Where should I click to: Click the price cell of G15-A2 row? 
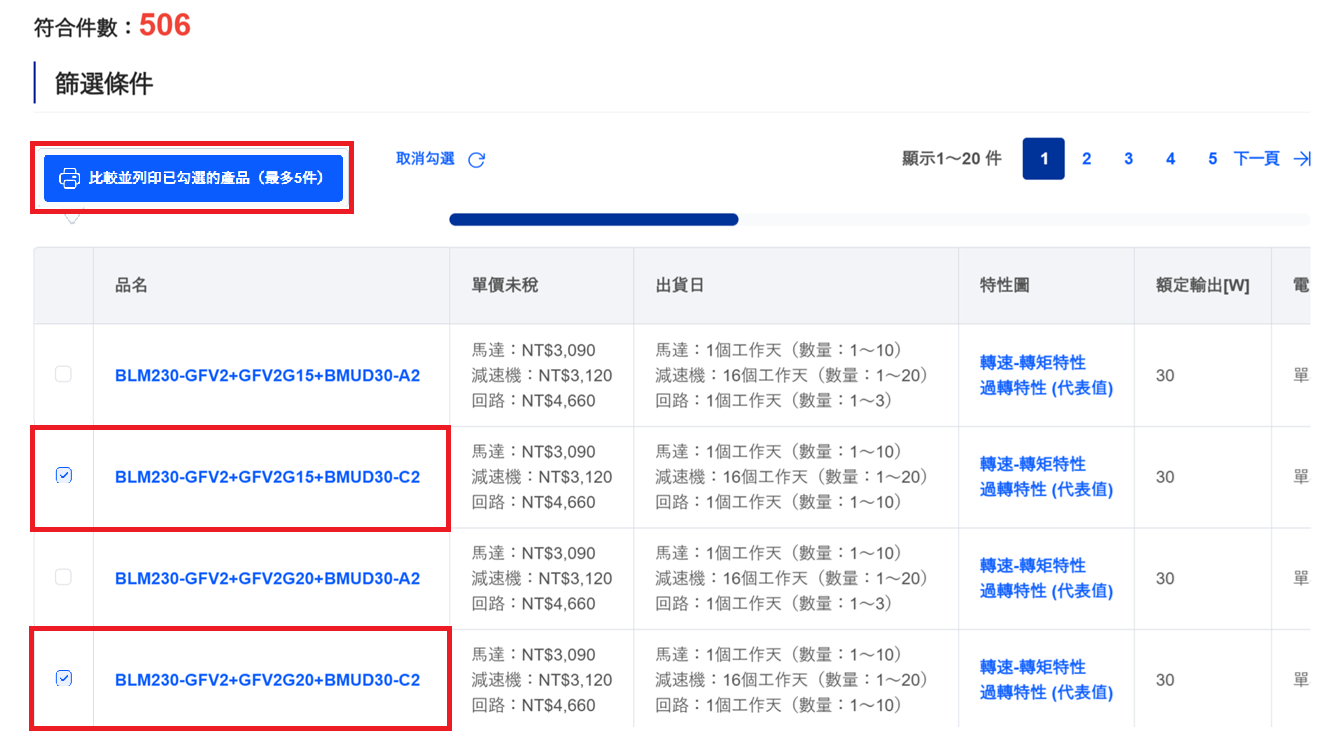(x=542, y=375)
